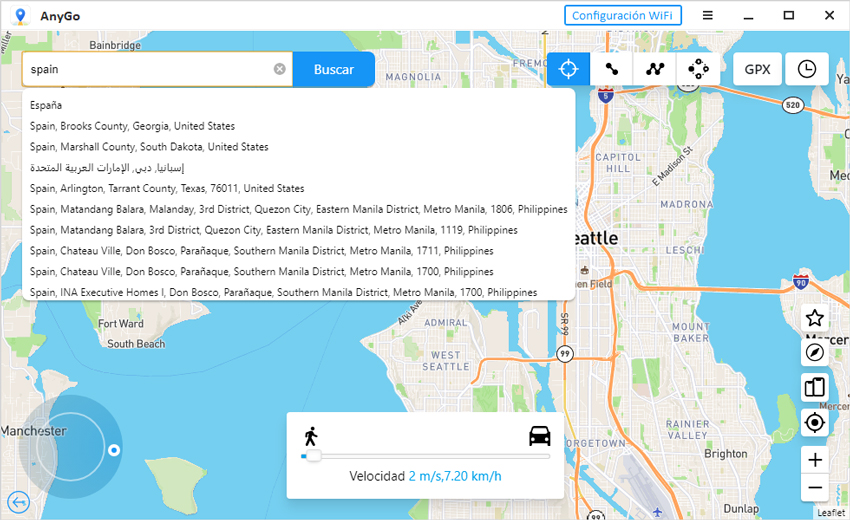Screen dimensions: 850x520
Task: Open the history clock icon
Action: [x=806, y=69]
